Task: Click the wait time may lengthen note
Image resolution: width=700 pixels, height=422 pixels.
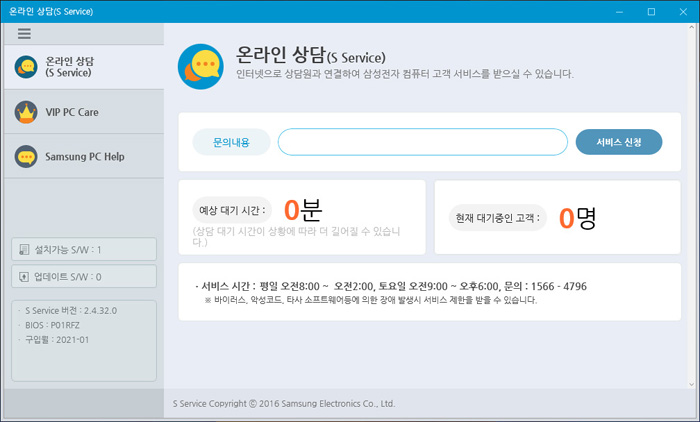Action: pyautogui.click(x=296, y=237)
